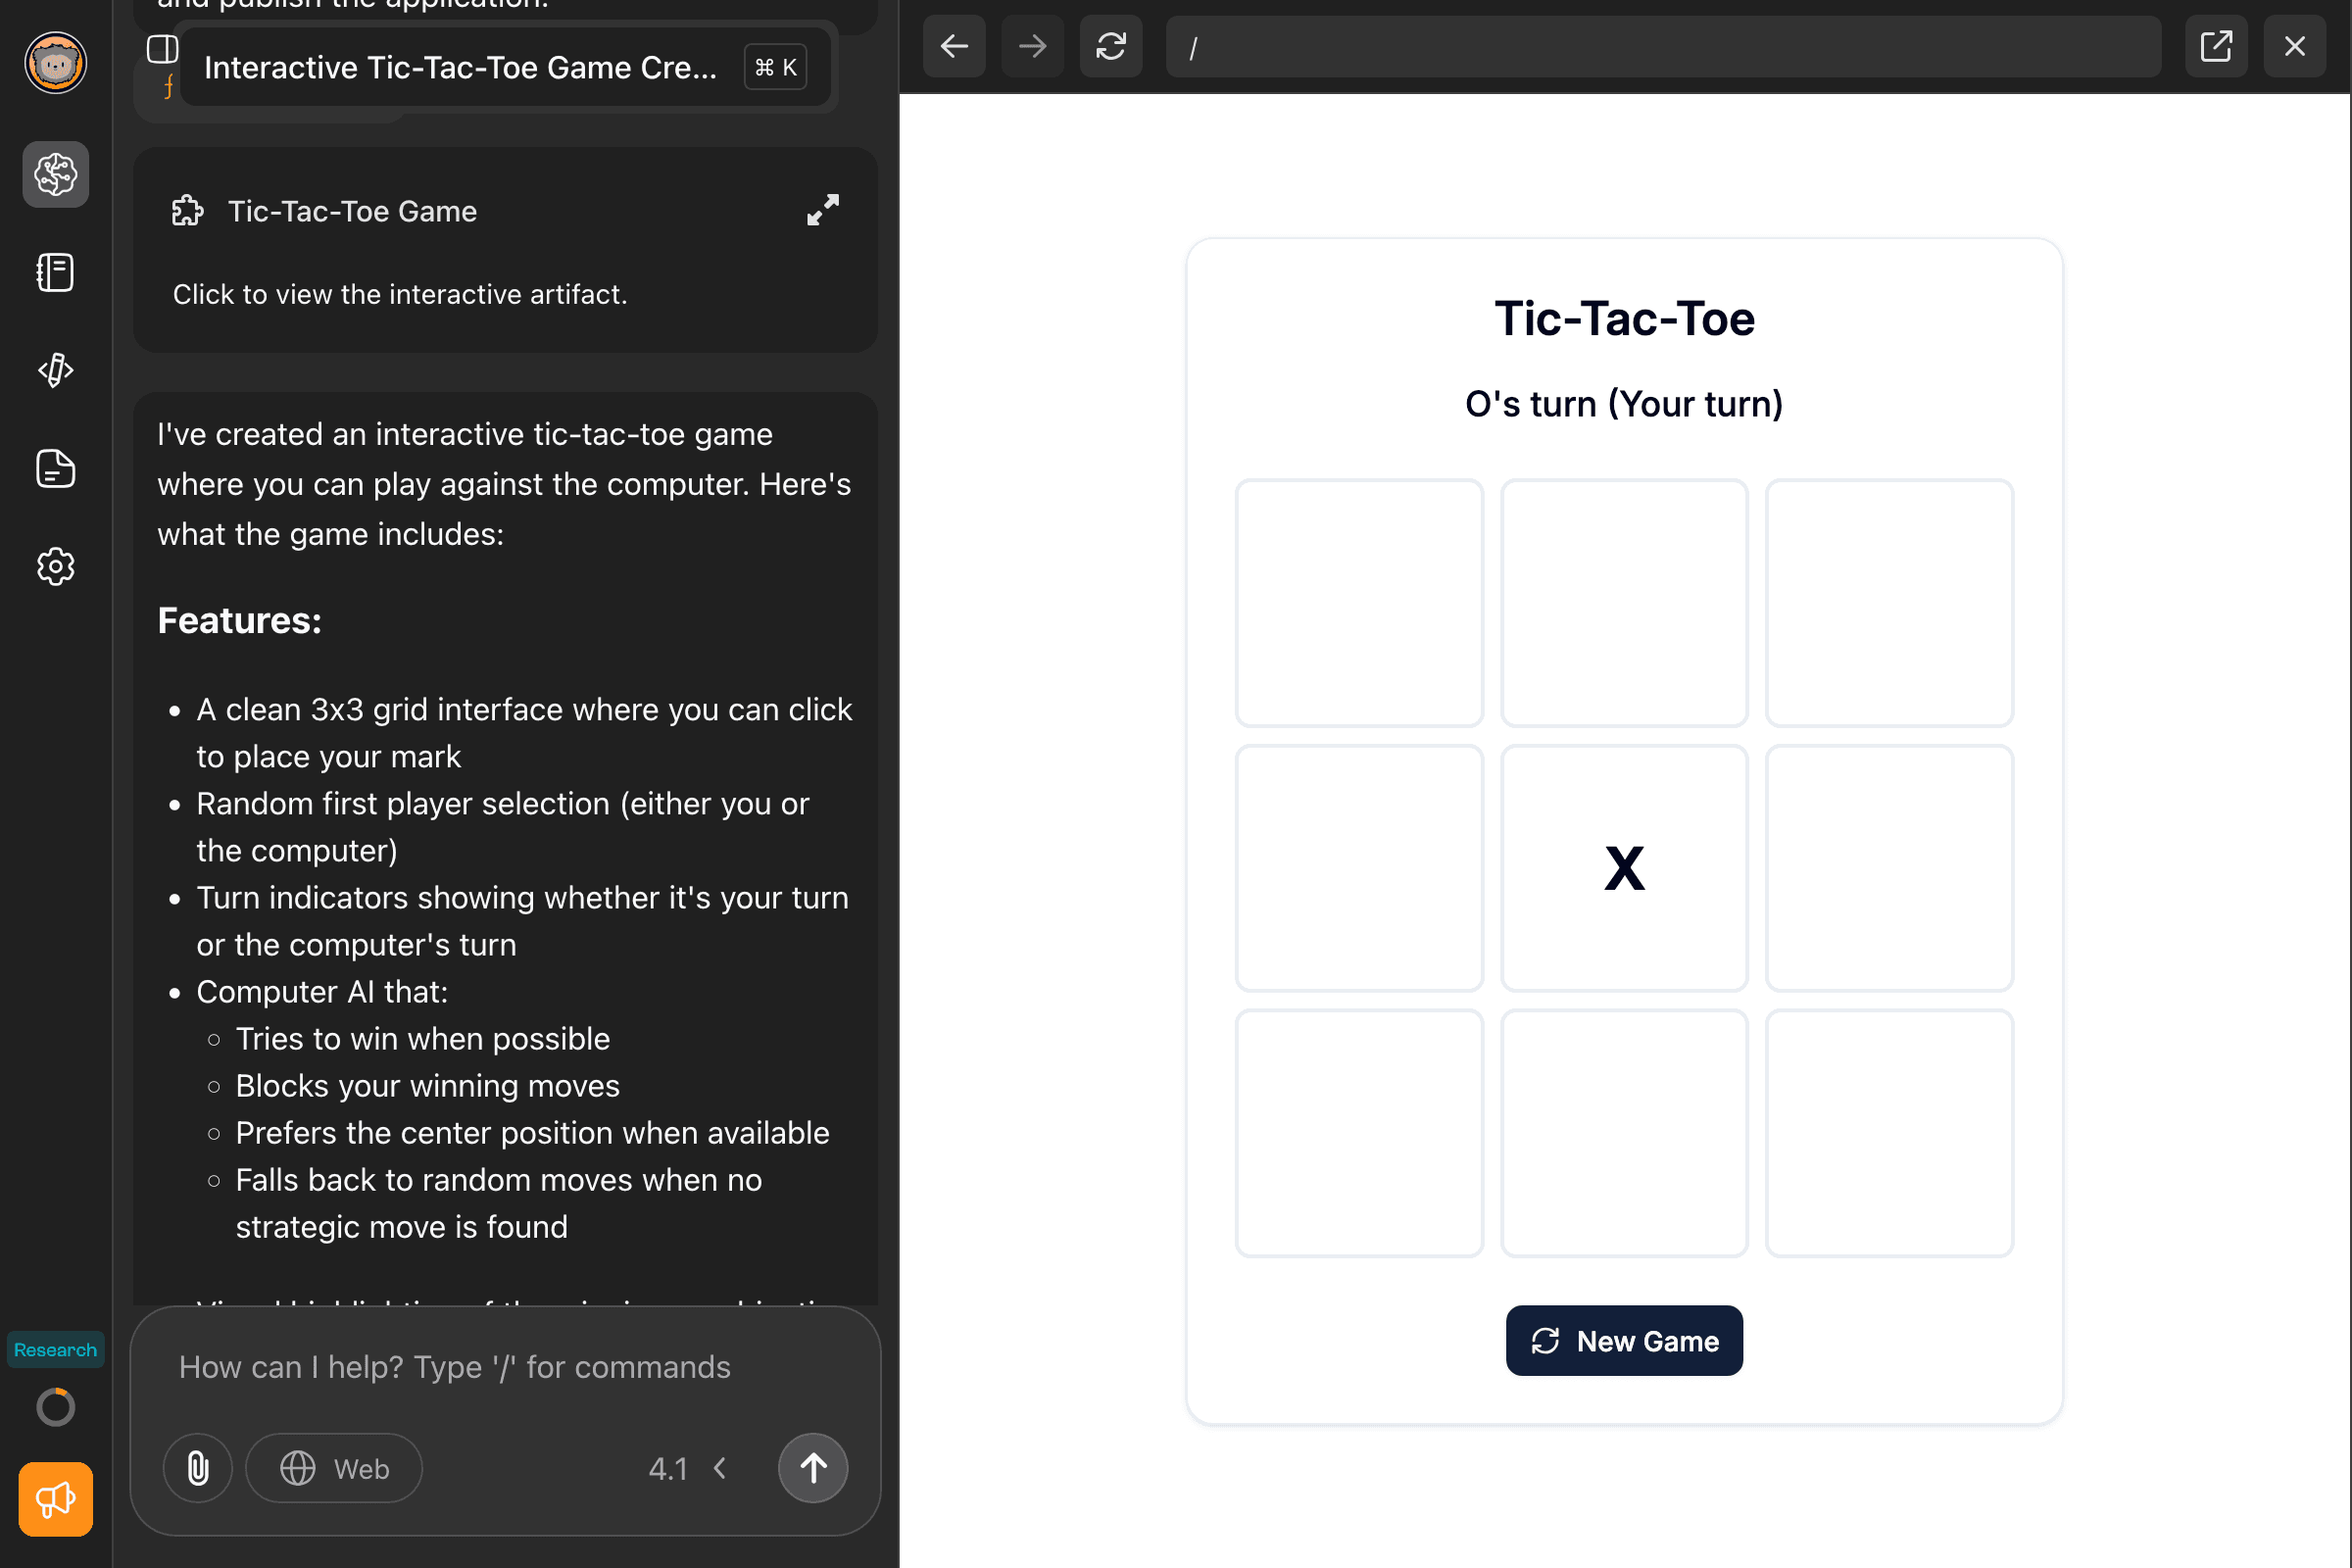2352x1568 pixels.
Task: Click the preview URL address bar
Action: [x=1663, y=46]
